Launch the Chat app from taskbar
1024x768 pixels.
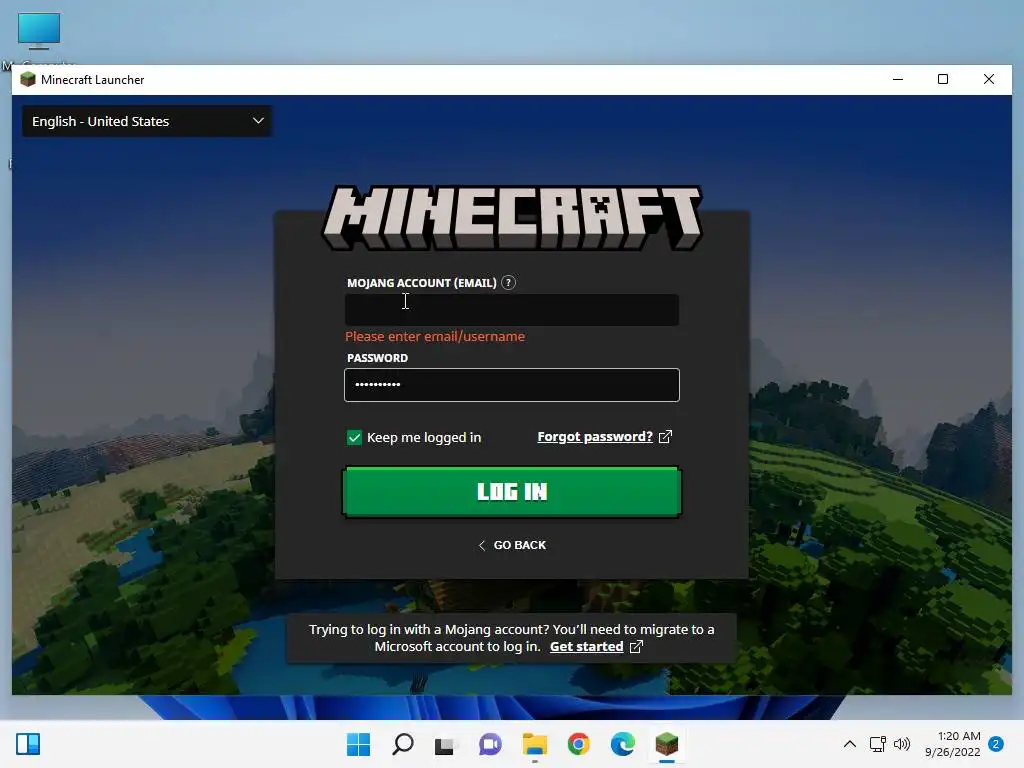(490, 744)
